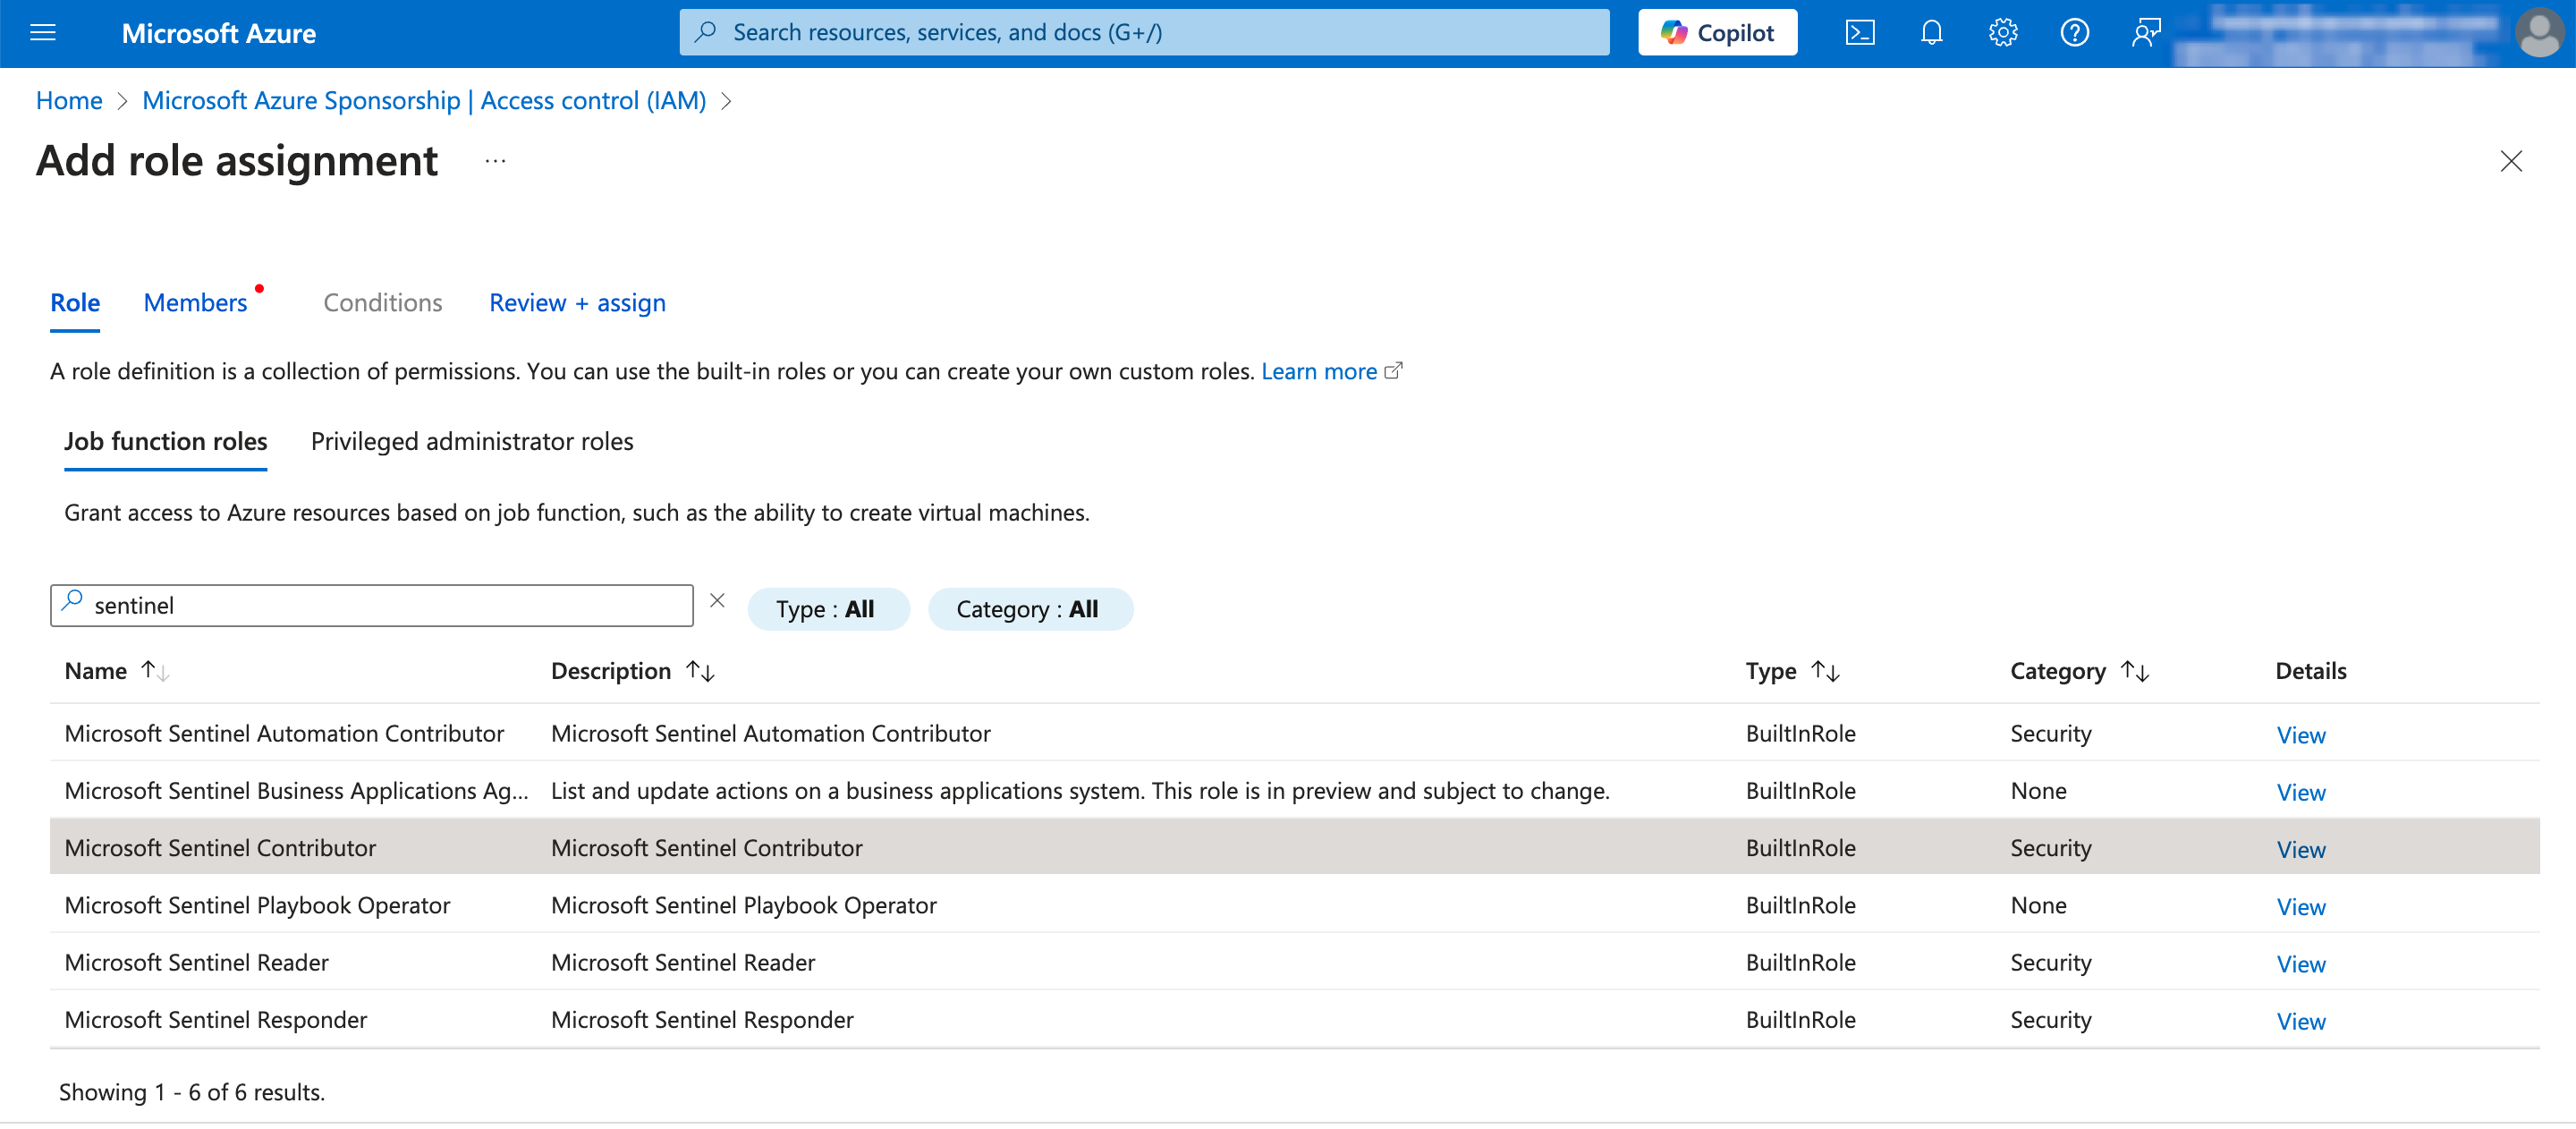Sort by the Description column
The width and height of the screenshot is (2576, 1129).
point(632,672)
